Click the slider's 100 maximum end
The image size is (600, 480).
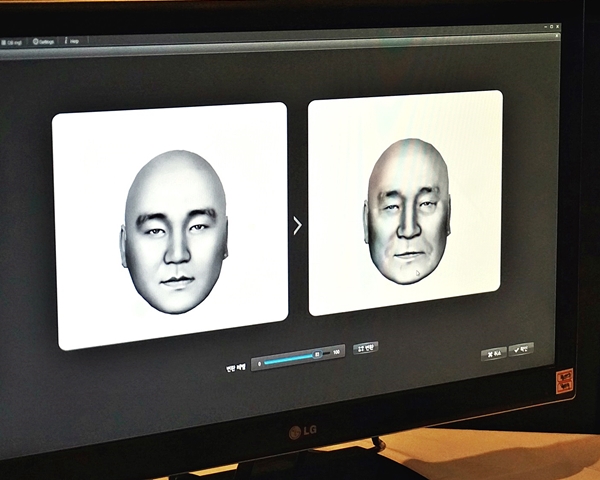click(x=337, y=352)
